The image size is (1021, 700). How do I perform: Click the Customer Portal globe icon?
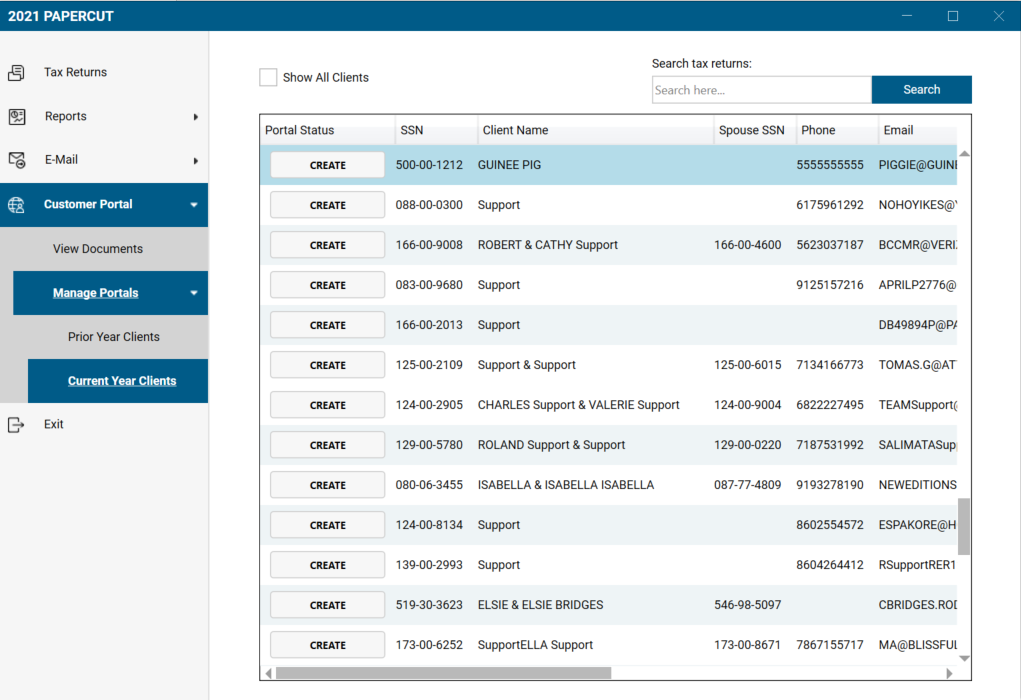pos(16,205)
